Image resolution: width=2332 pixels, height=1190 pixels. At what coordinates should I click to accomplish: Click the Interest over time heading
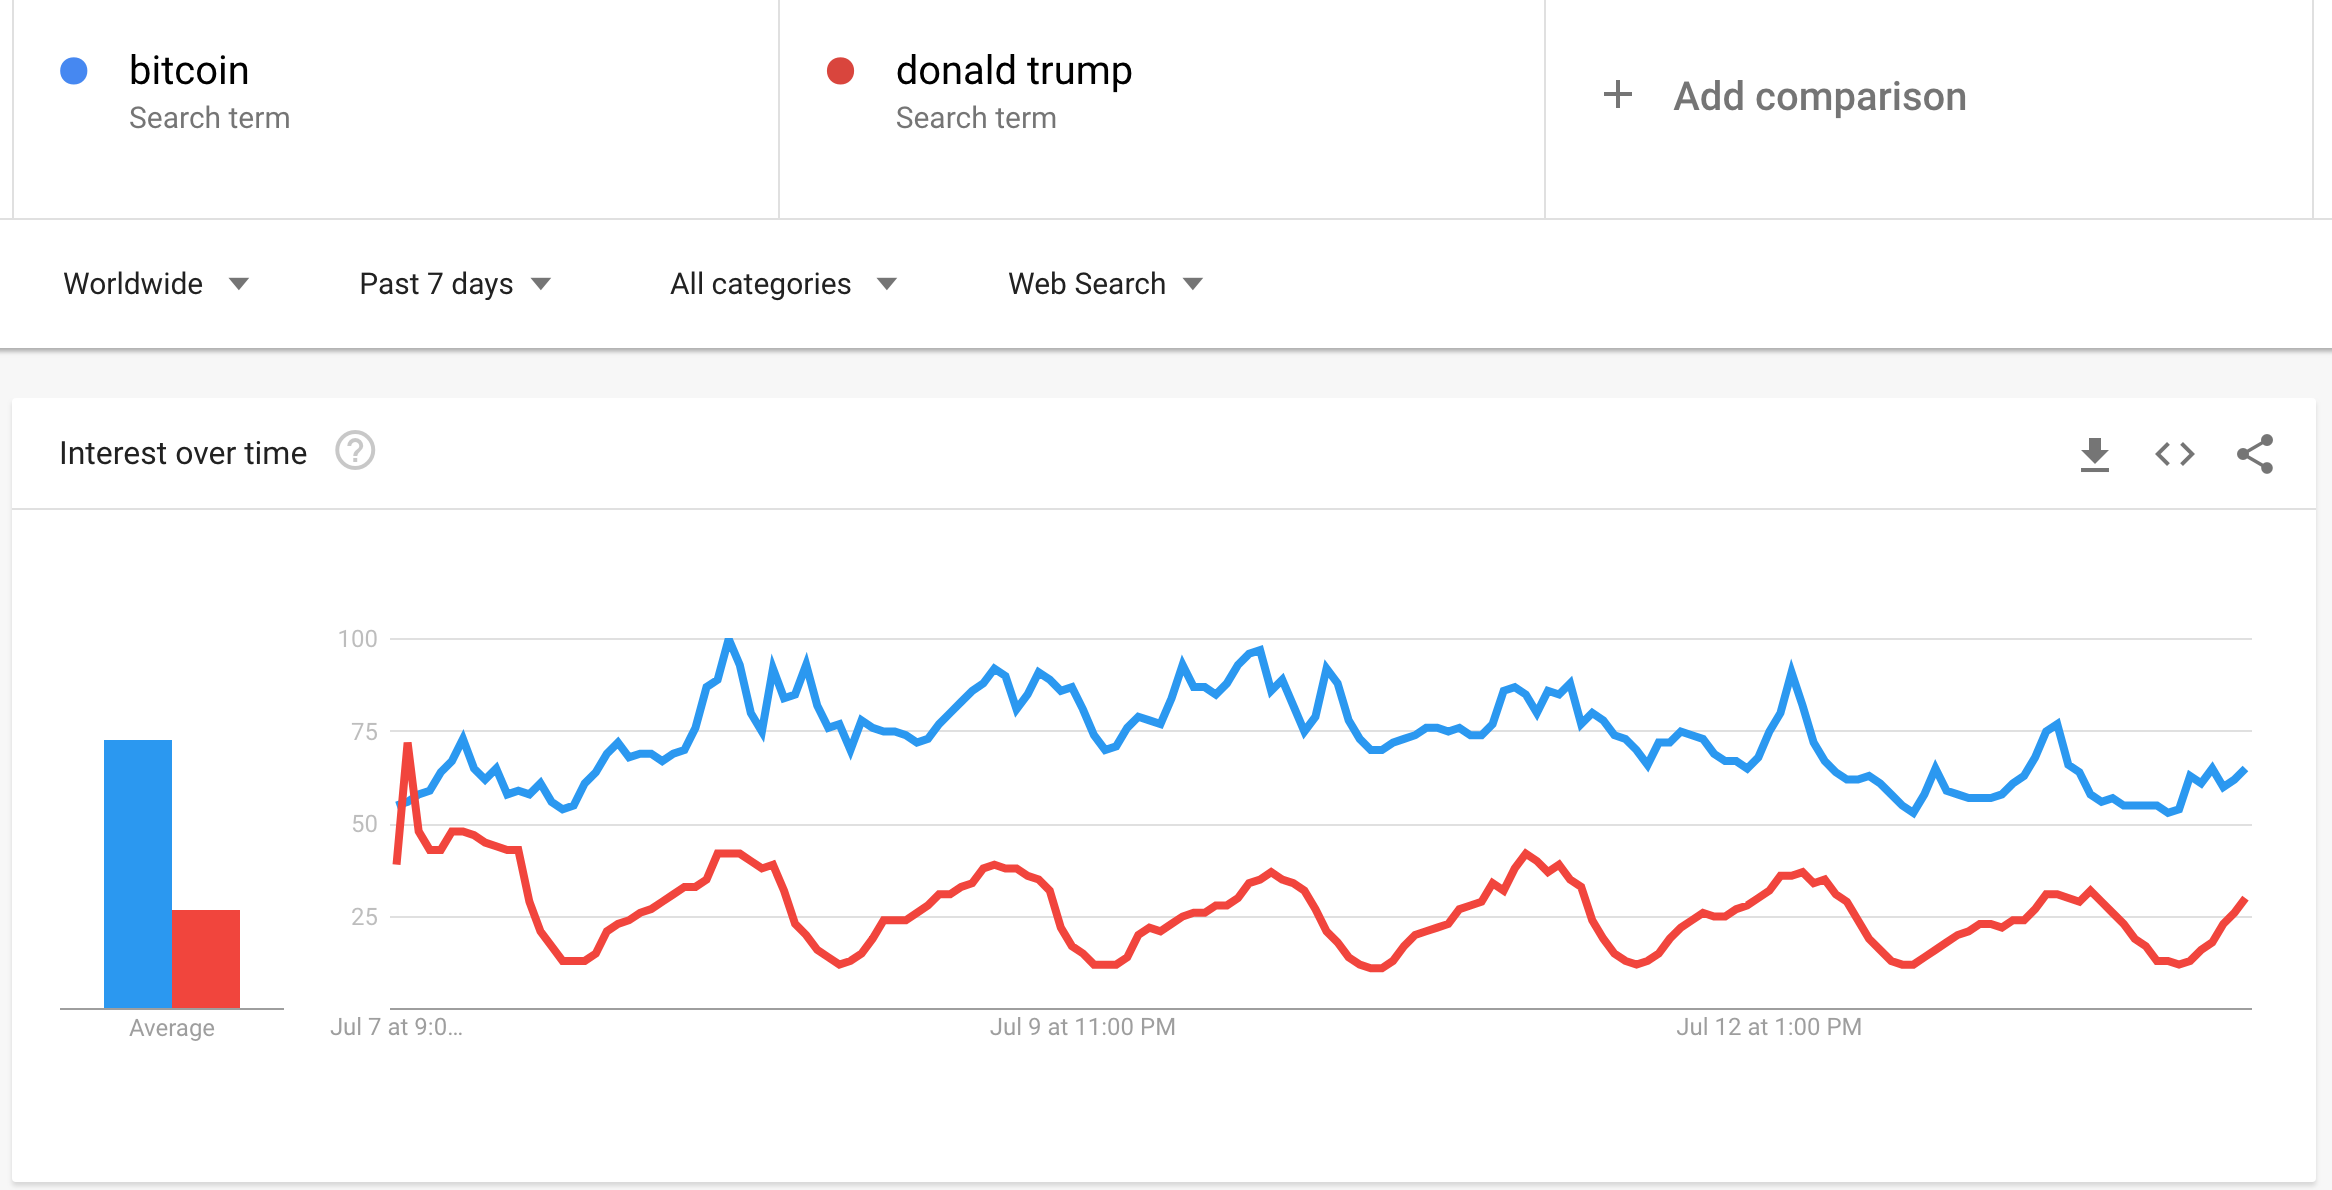[183, 453]
